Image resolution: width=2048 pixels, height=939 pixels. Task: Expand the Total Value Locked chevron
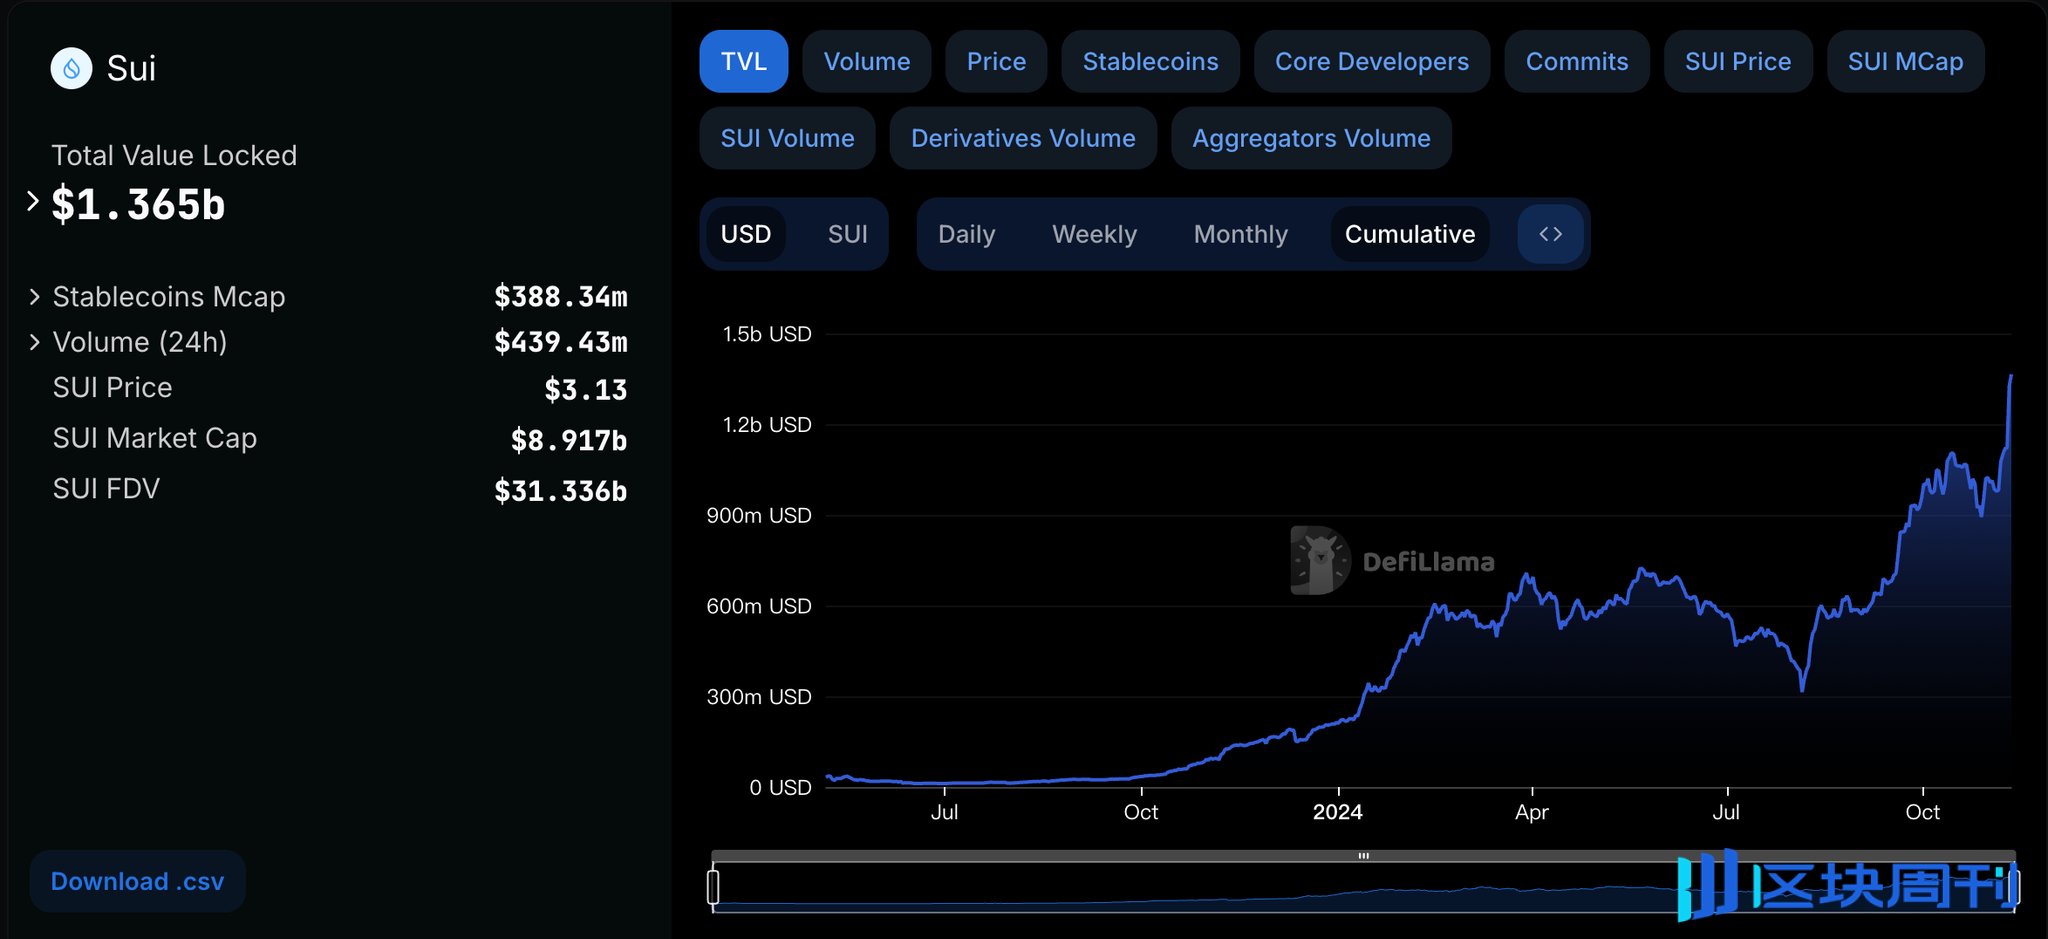coord(33,202)
